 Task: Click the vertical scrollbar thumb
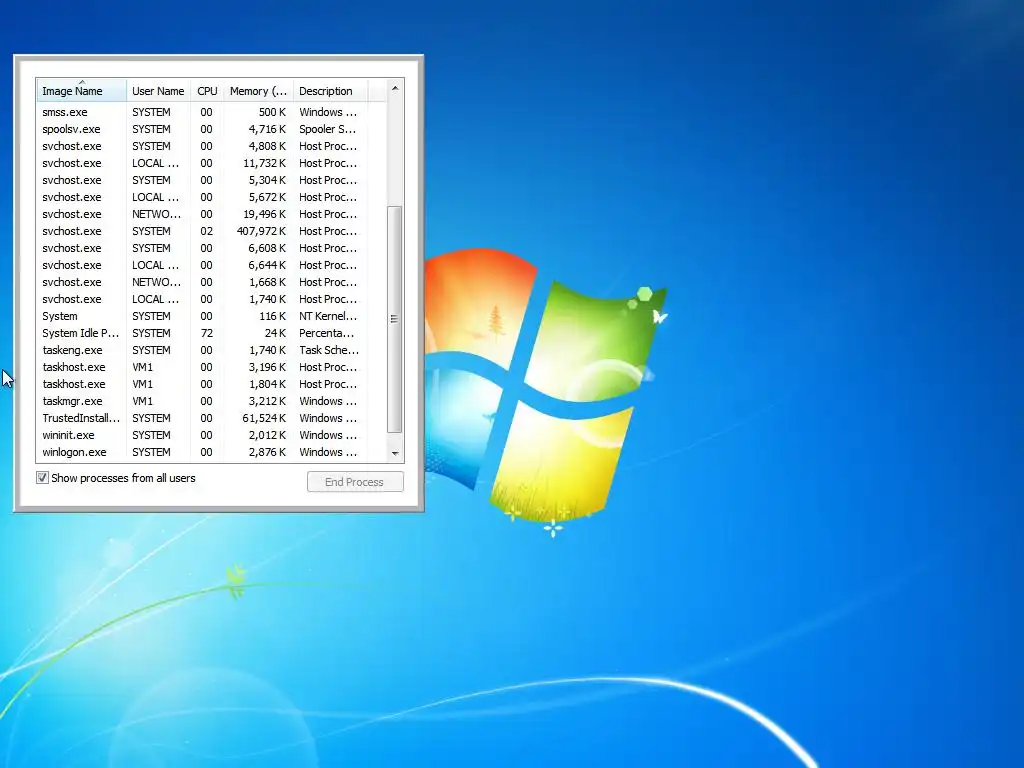click(394, 319)
